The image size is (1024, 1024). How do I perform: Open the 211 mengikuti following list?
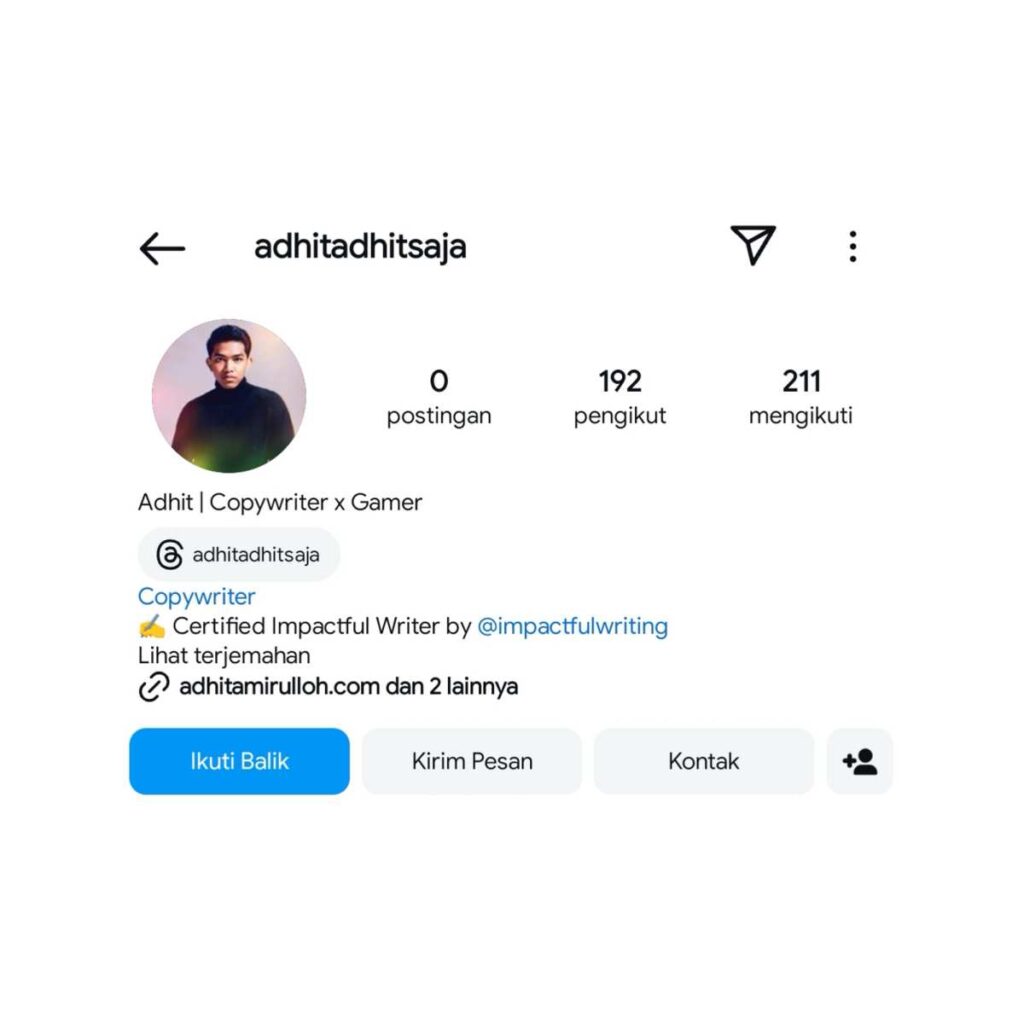801,397
